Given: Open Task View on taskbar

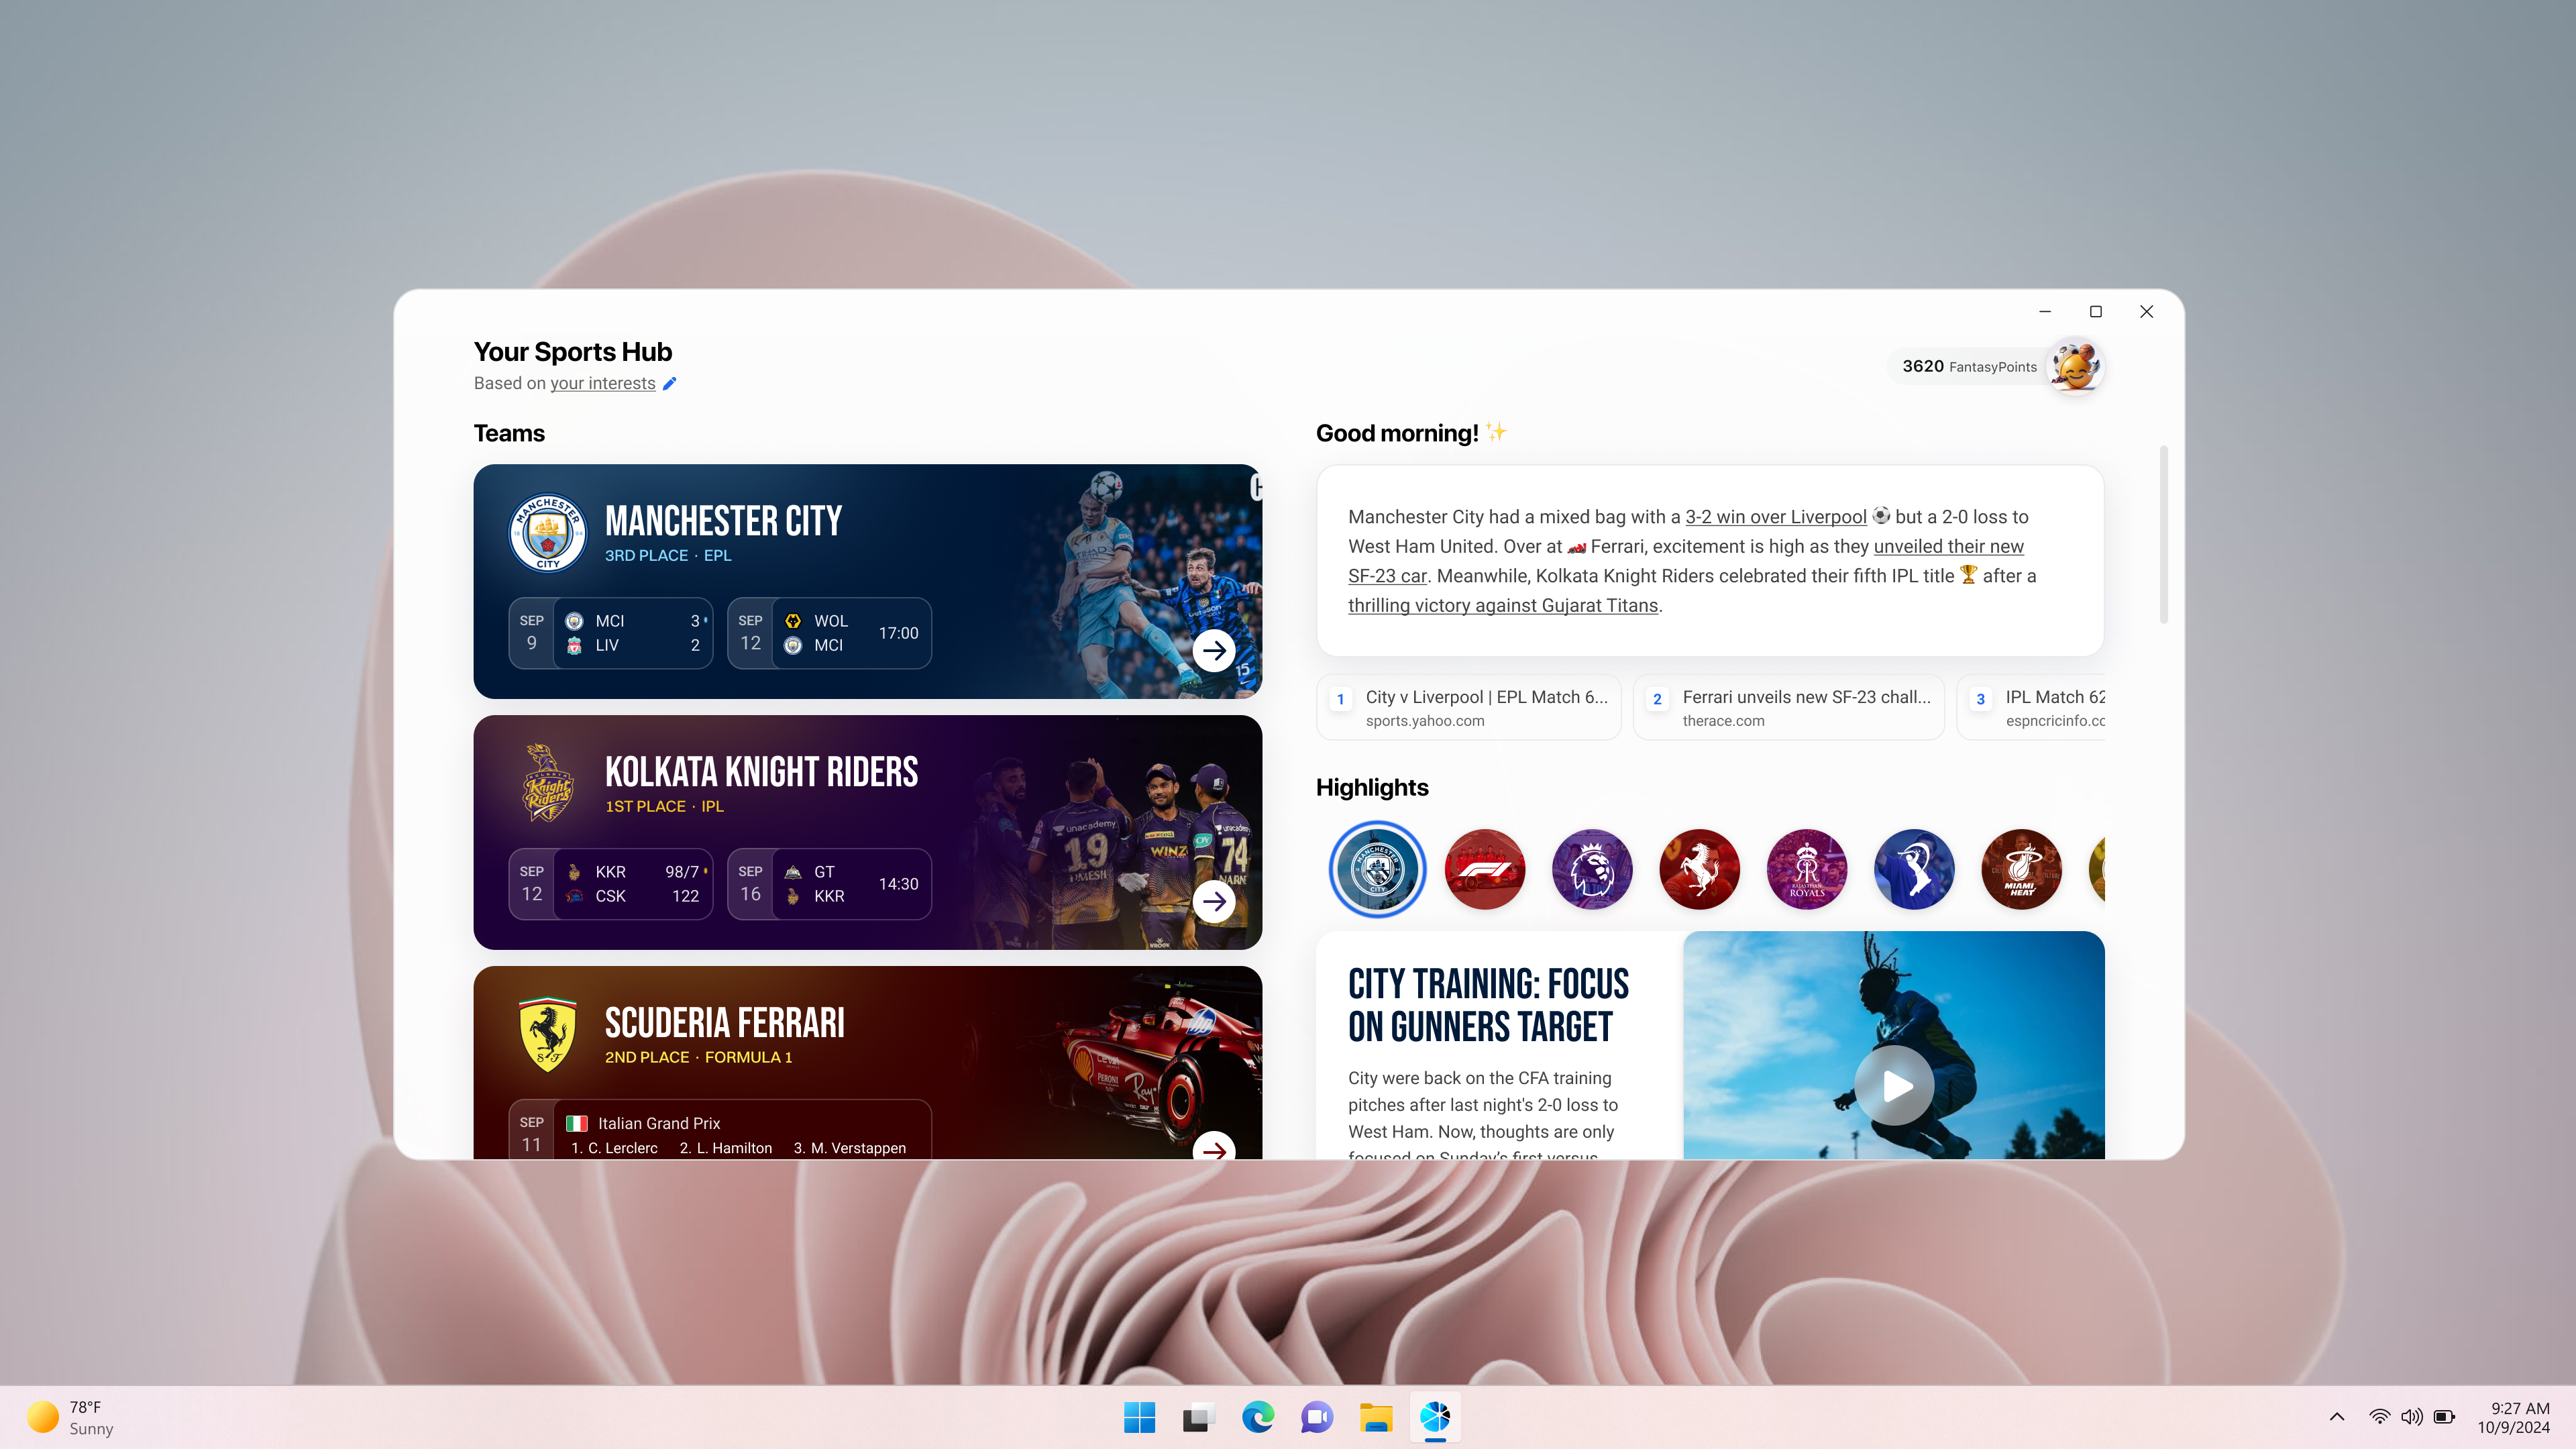Looking at the screenshot, I should pos(1198,1417).
